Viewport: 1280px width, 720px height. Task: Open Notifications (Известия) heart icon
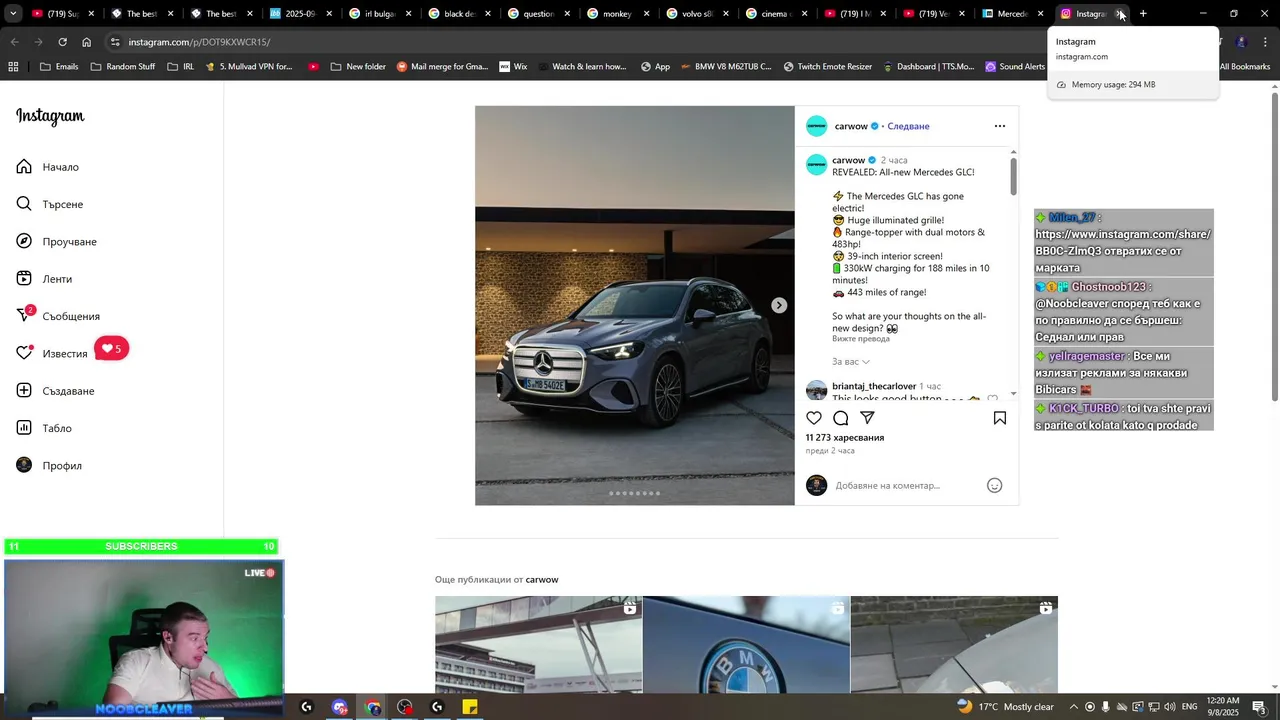coord(24,353)
